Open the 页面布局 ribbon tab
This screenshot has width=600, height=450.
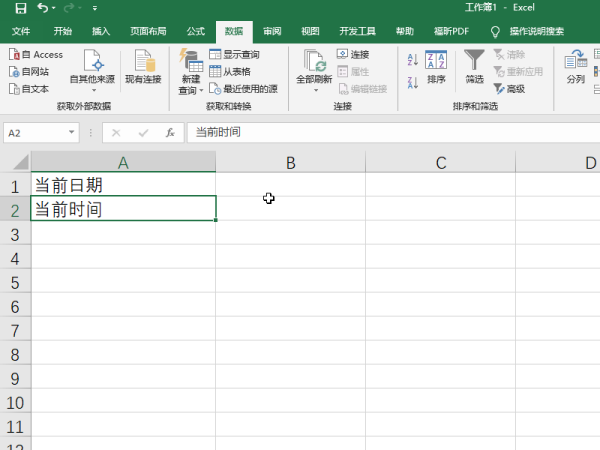coord(148,31)
